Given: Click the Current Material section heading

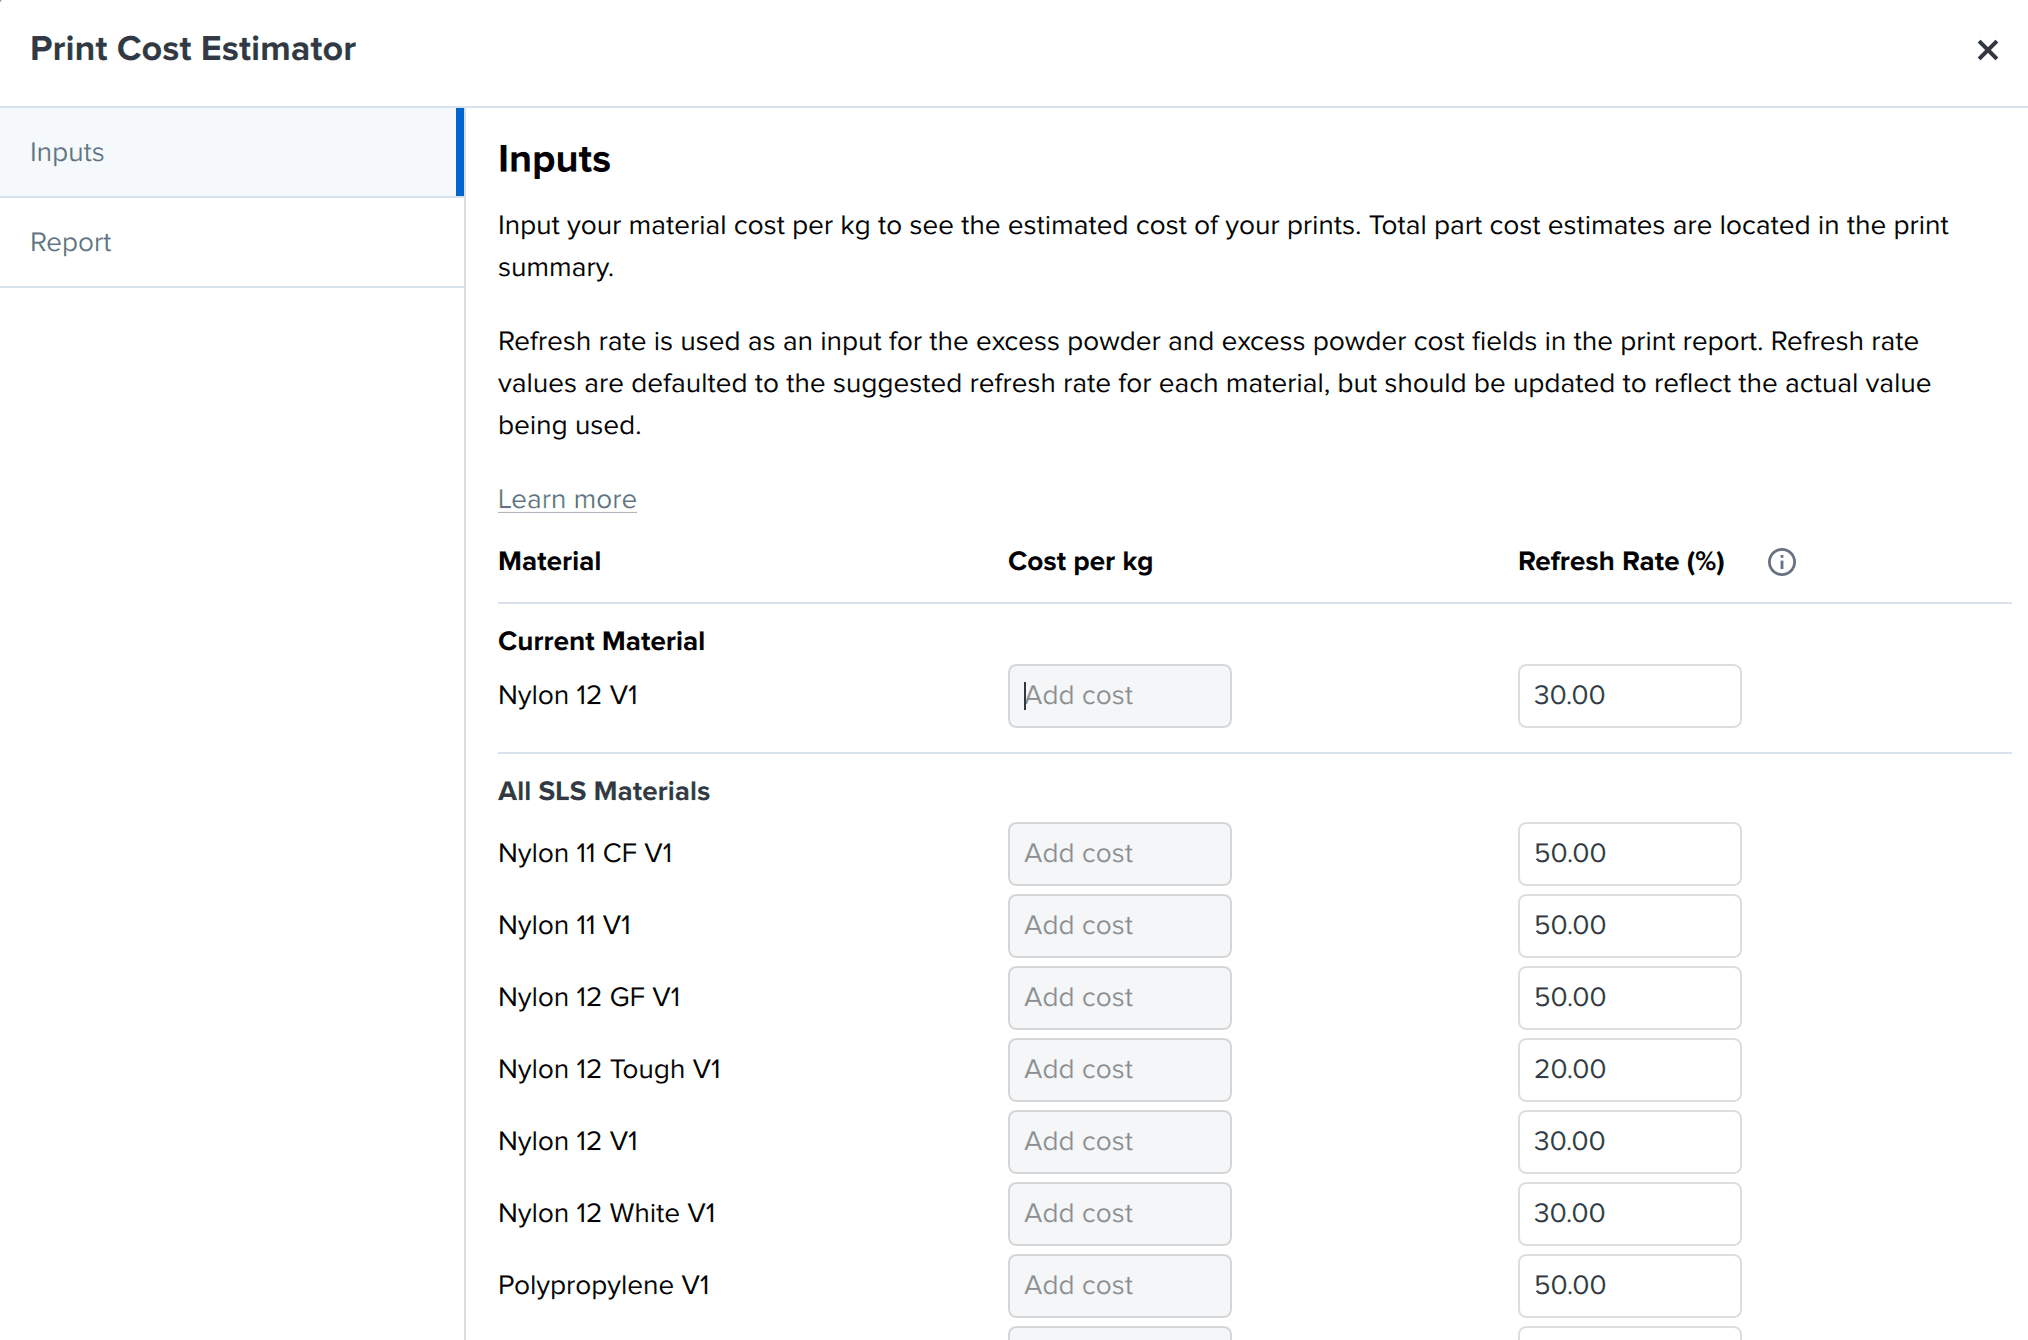Looking at the screenshot, I should tap(601, 641).
